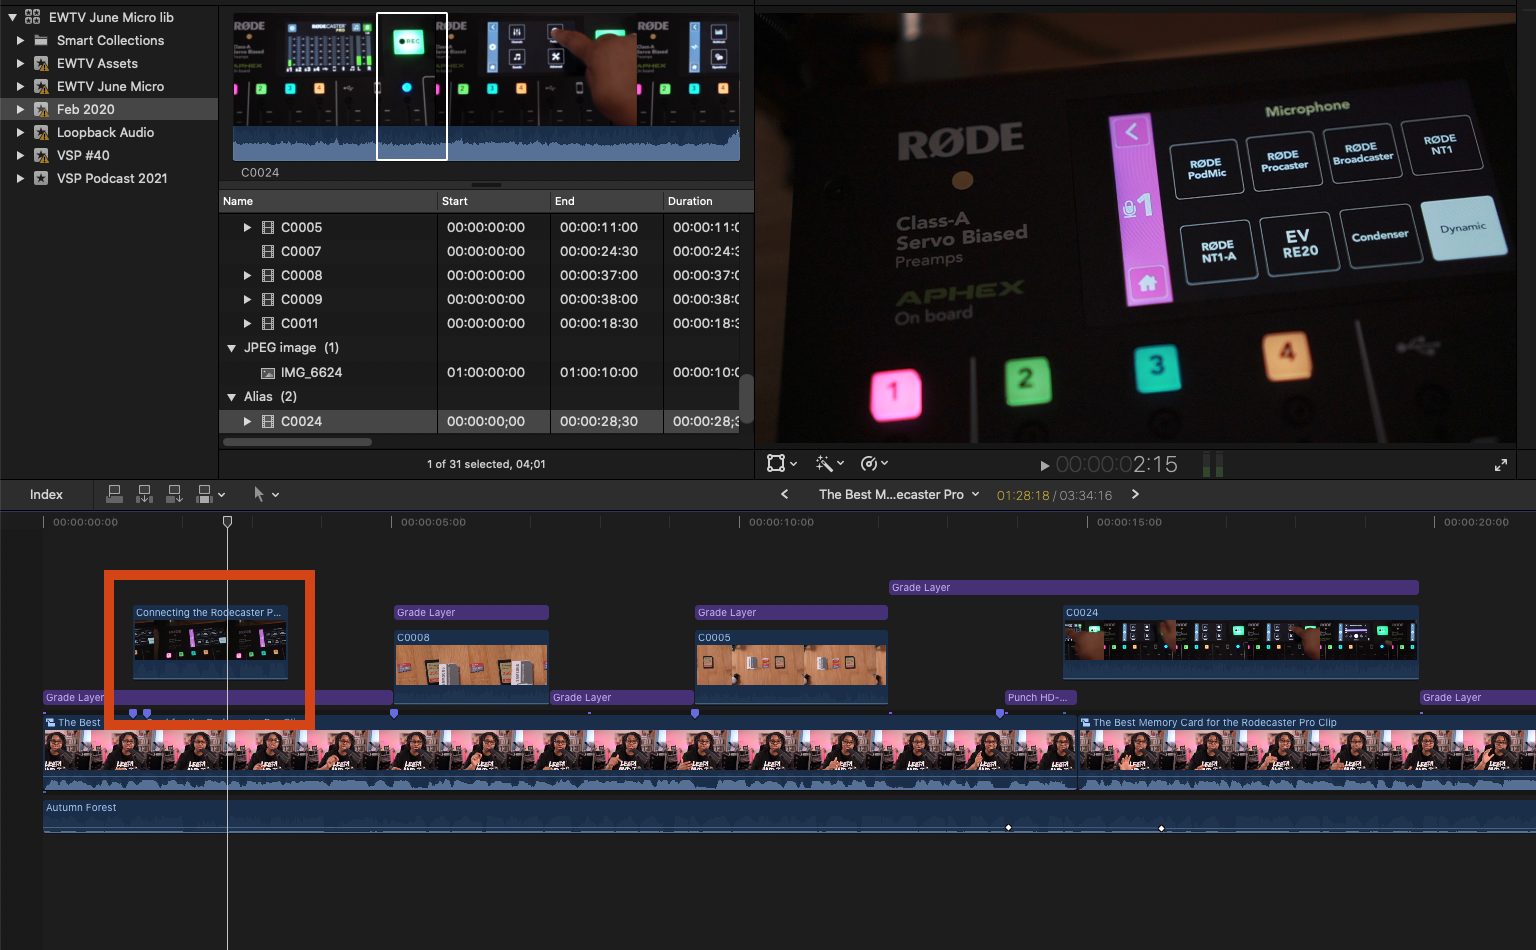This screenshot has width=1536, height=950.
Task: Click the browser list vertical scrollbar
Action: click(x=746, y=398)
